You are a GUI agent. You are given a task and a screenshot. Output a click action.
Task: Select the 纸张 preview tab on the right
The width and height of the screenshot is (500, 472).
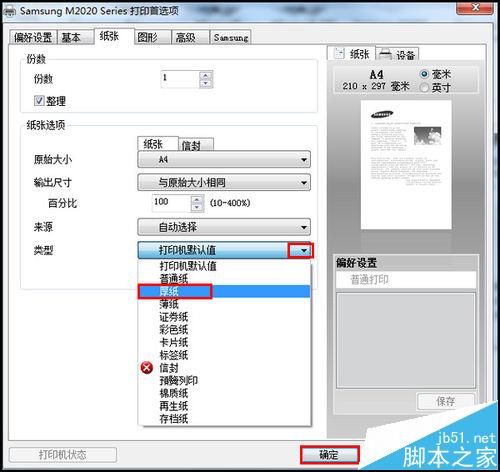coord(352,53)
